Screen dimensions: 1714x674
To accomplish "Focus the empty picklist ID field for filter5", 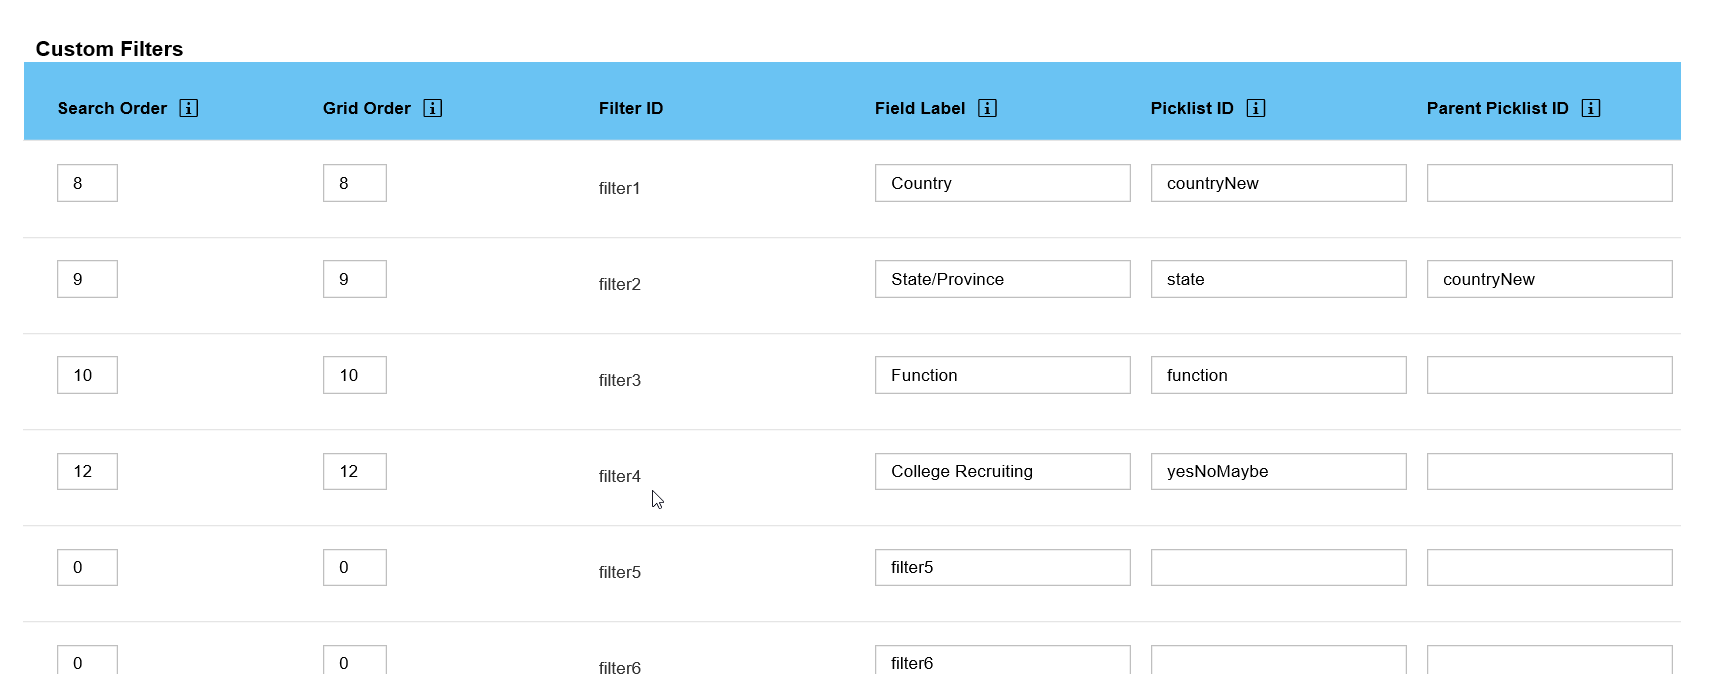I will click(x=1278, y=567).
